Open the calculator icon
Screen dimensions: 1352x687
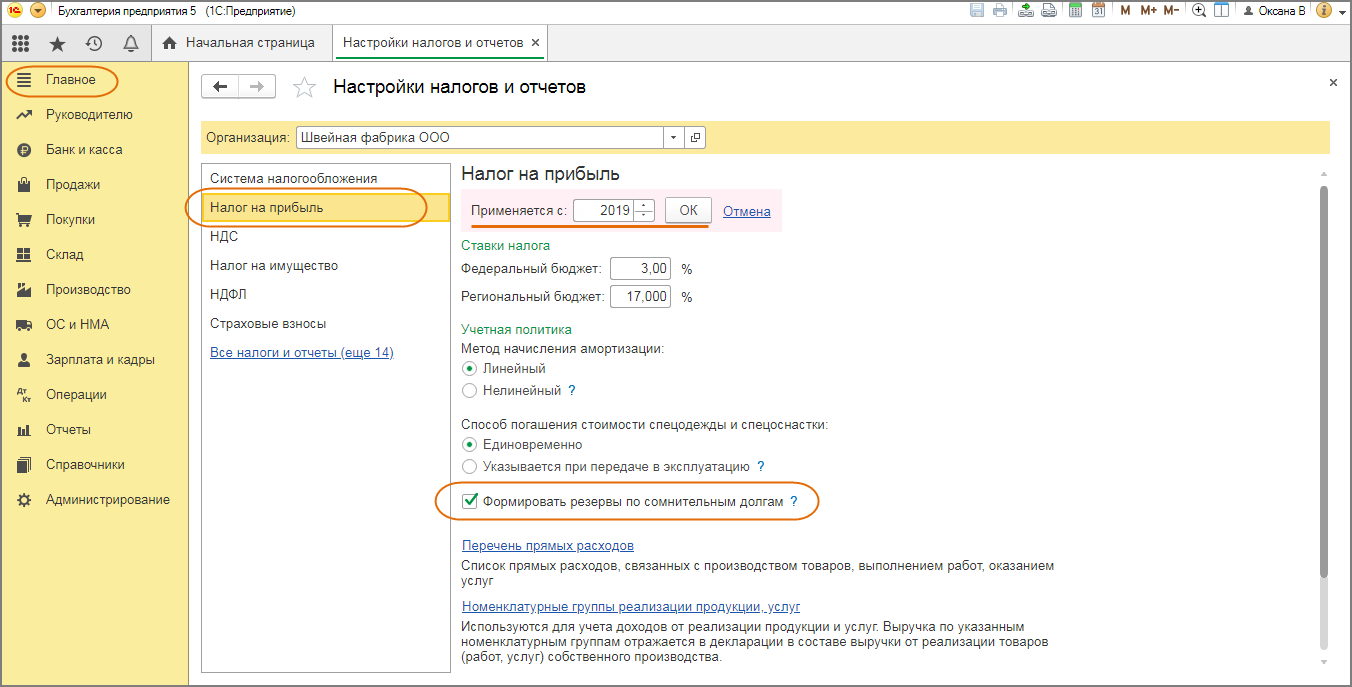pos(1076,11)
